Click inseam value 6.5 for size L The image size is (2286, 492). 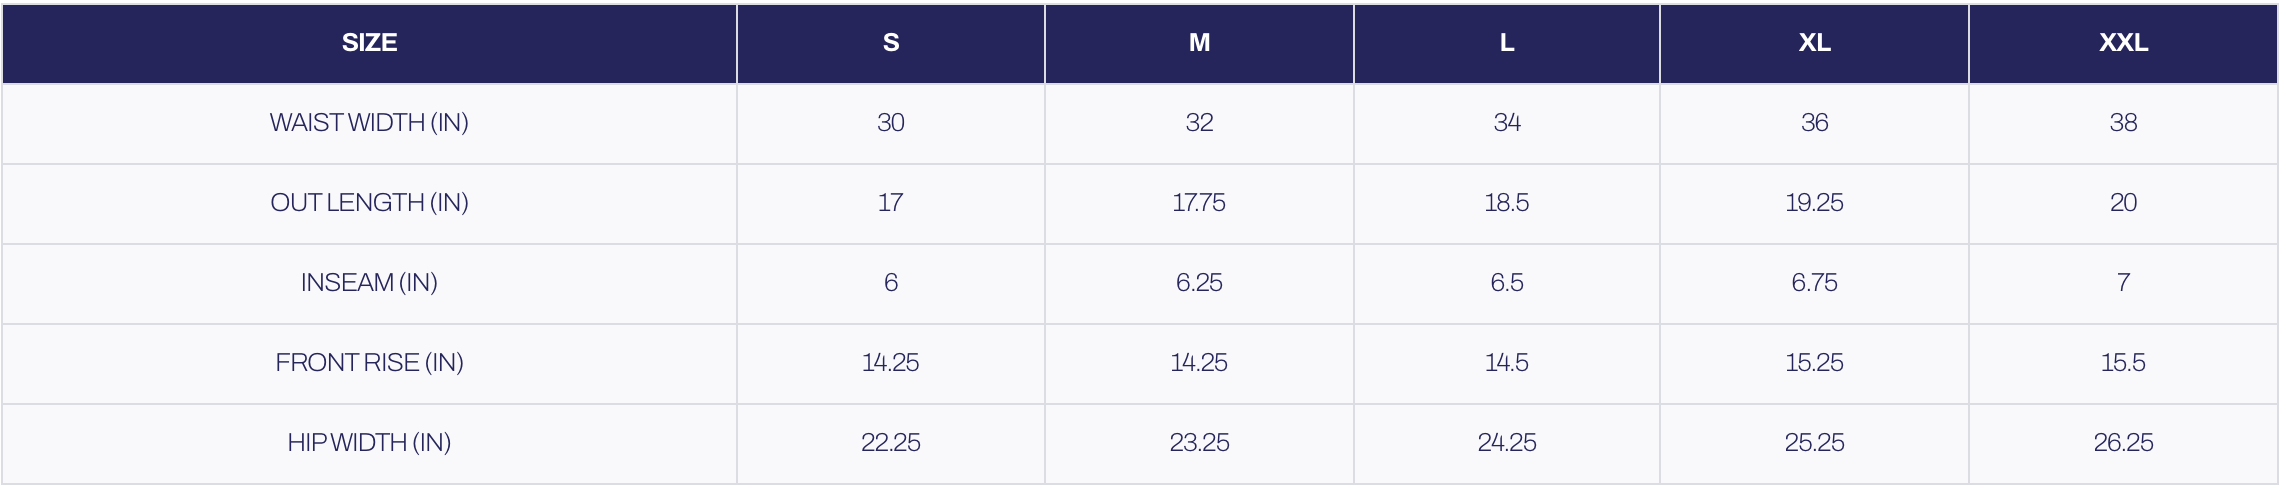coord(1506,283)
